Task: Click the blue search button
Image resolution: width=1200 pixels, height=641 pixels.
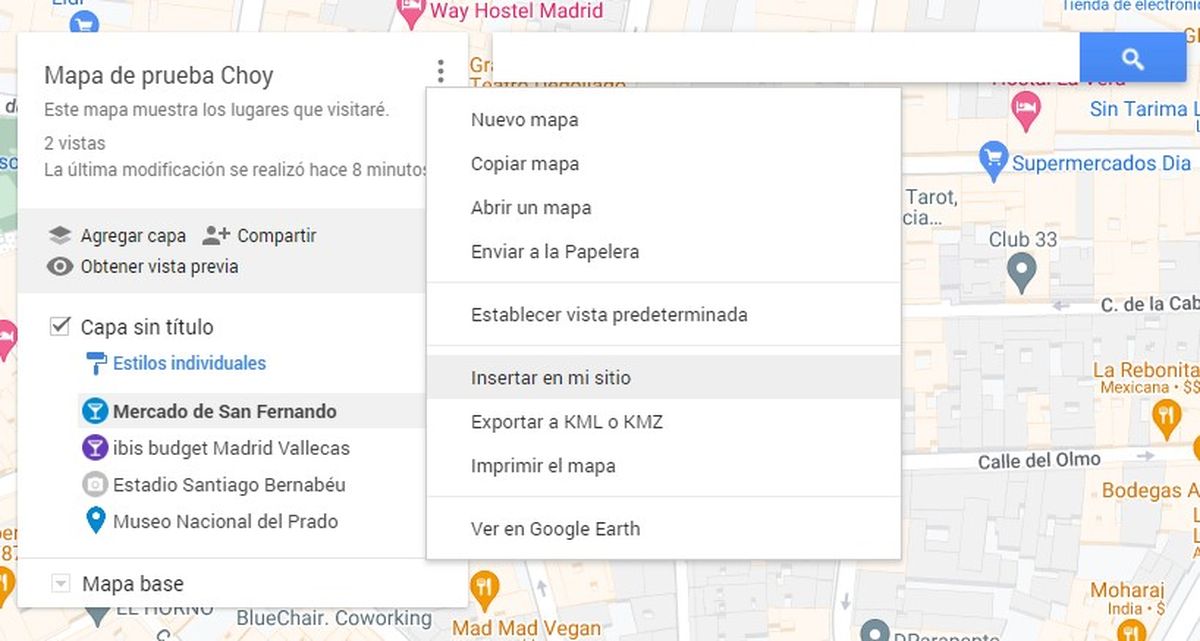Action: (1133, 59)
